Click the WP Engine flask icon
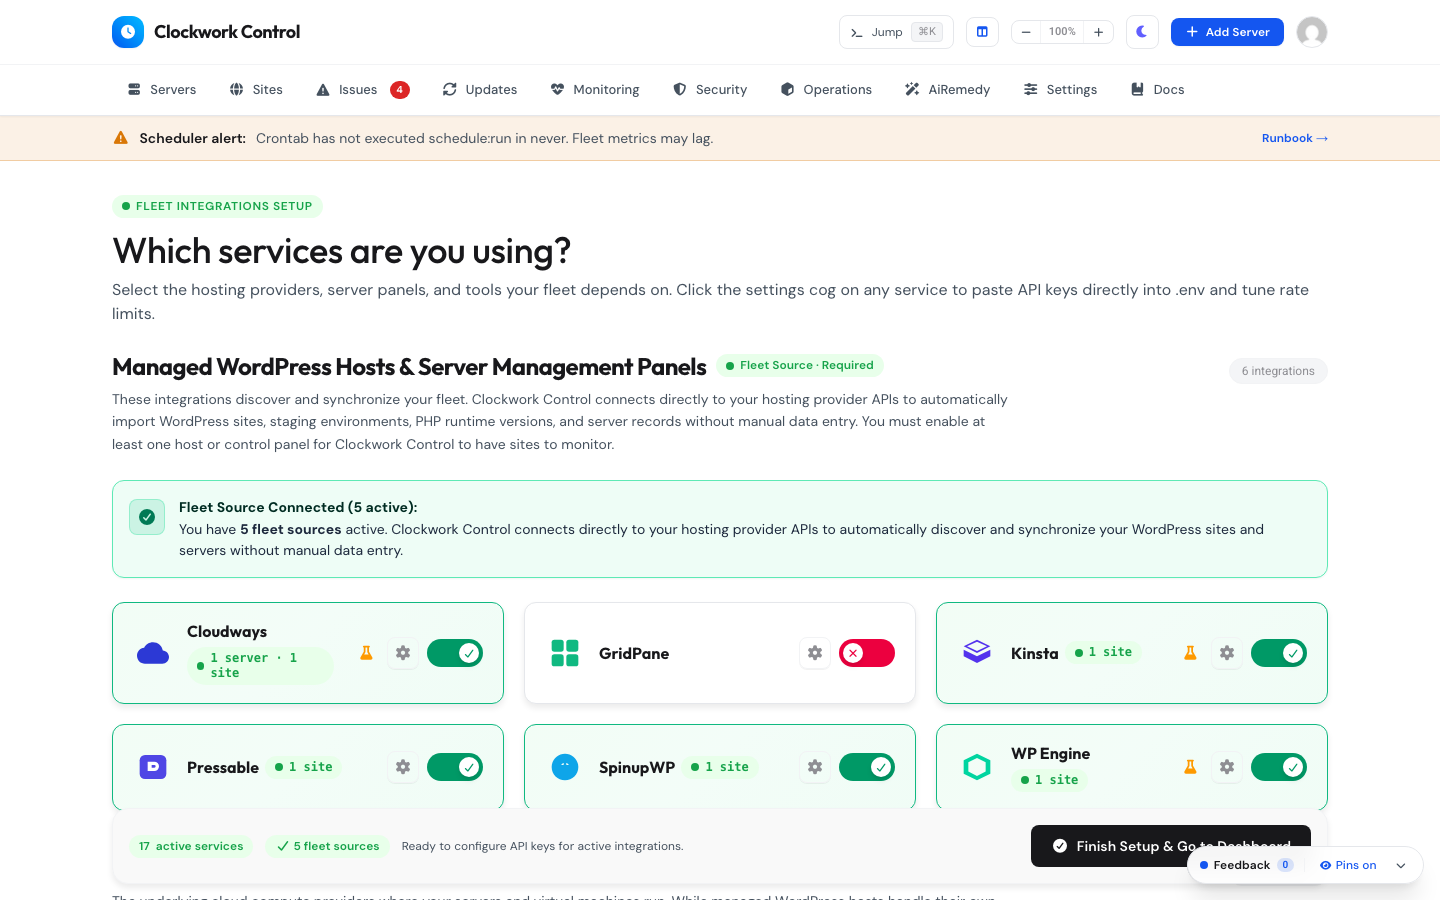 click(1190, 767)
